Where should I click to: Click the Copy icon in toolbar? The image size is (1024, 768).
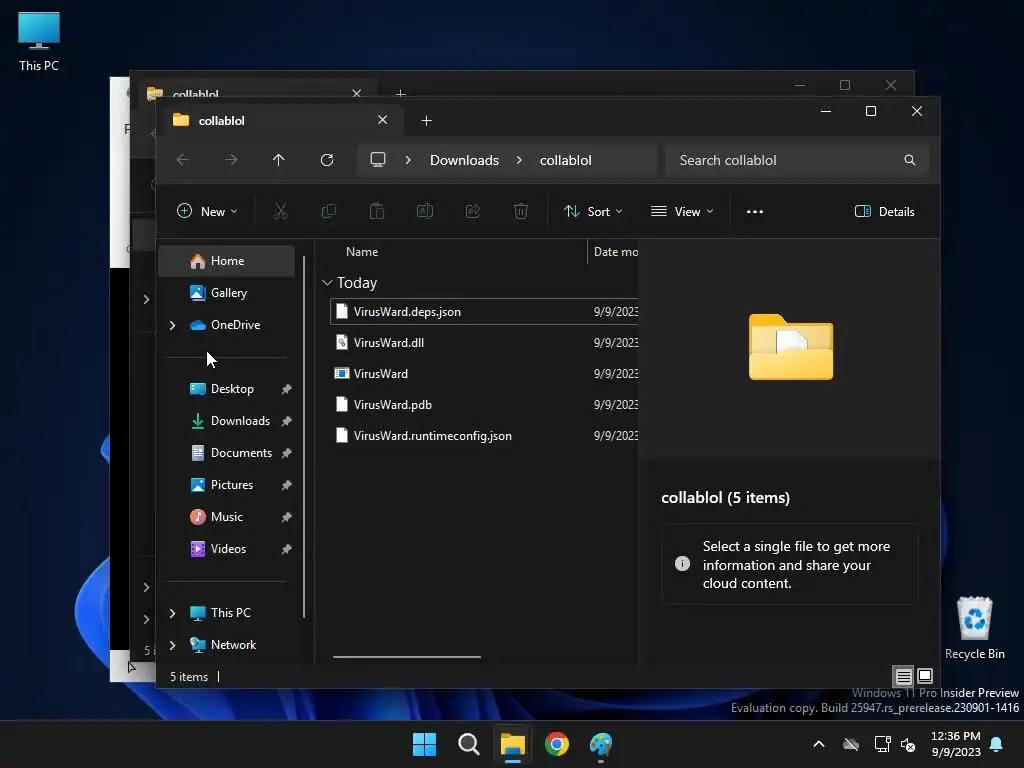328,211
